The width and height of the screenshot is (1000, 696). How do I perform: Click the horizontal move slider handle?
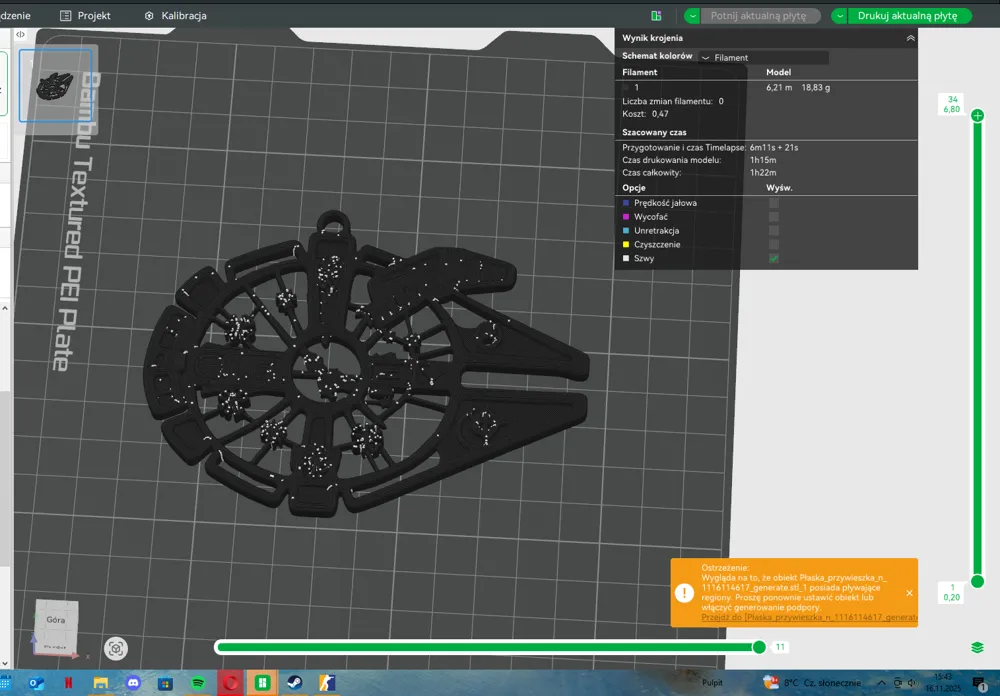point(759,647)
